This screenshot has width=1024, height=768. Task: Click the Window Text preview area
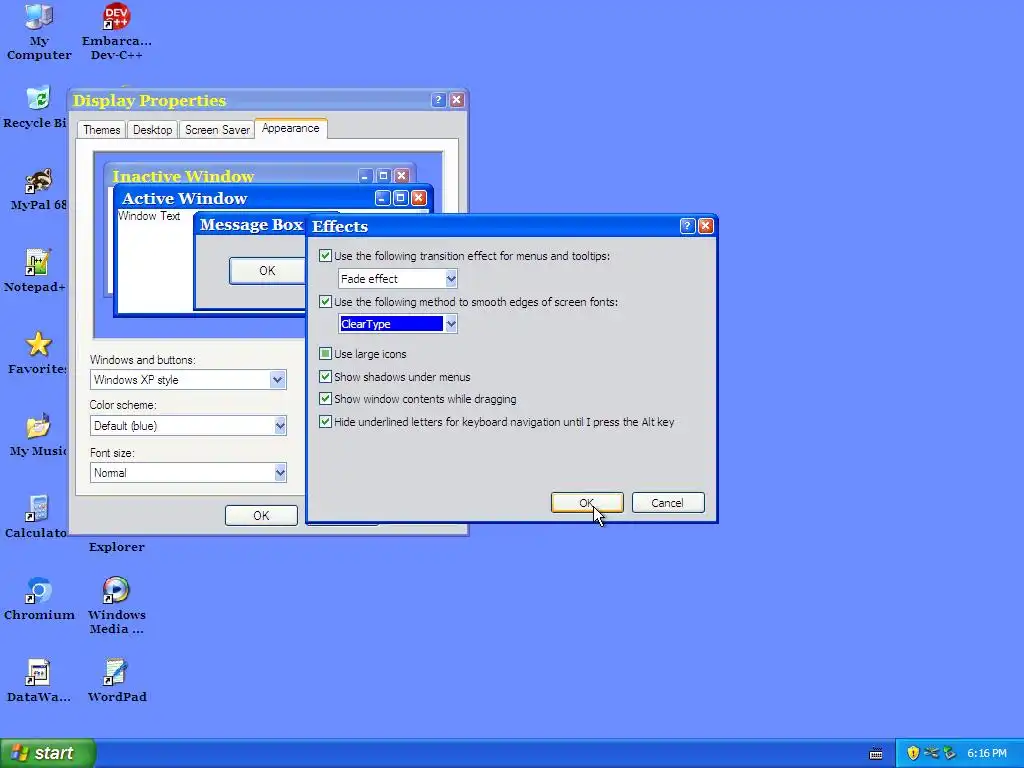[x=149, y=216]
